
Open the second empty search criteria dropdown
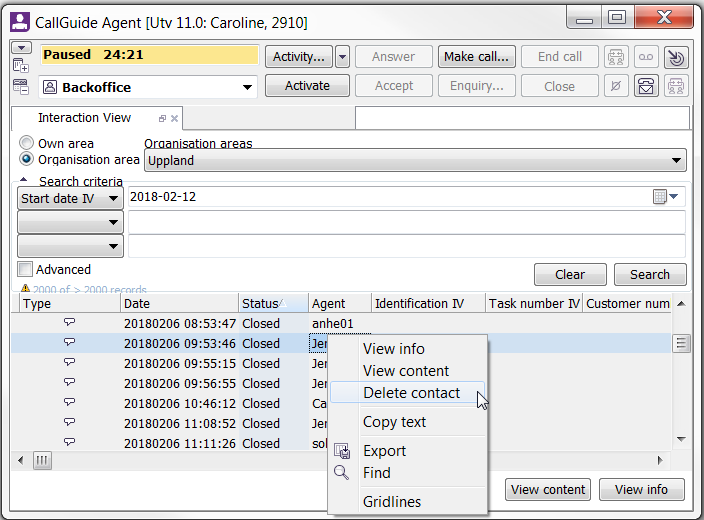(x=70, y=222)
